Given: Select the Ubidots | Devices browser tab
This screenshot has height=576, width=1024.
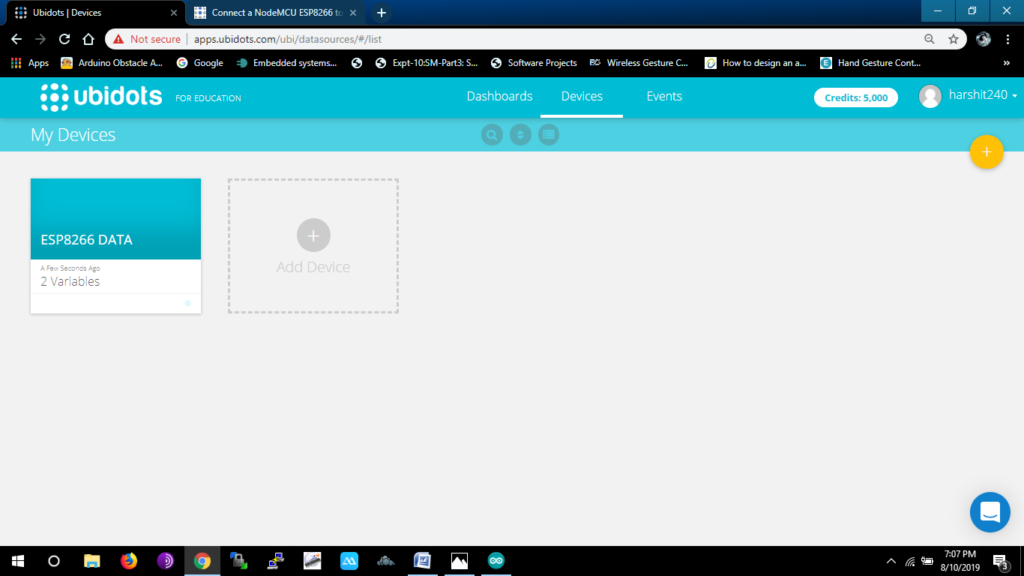Looking at the screenshot, I should click(95, 12).
